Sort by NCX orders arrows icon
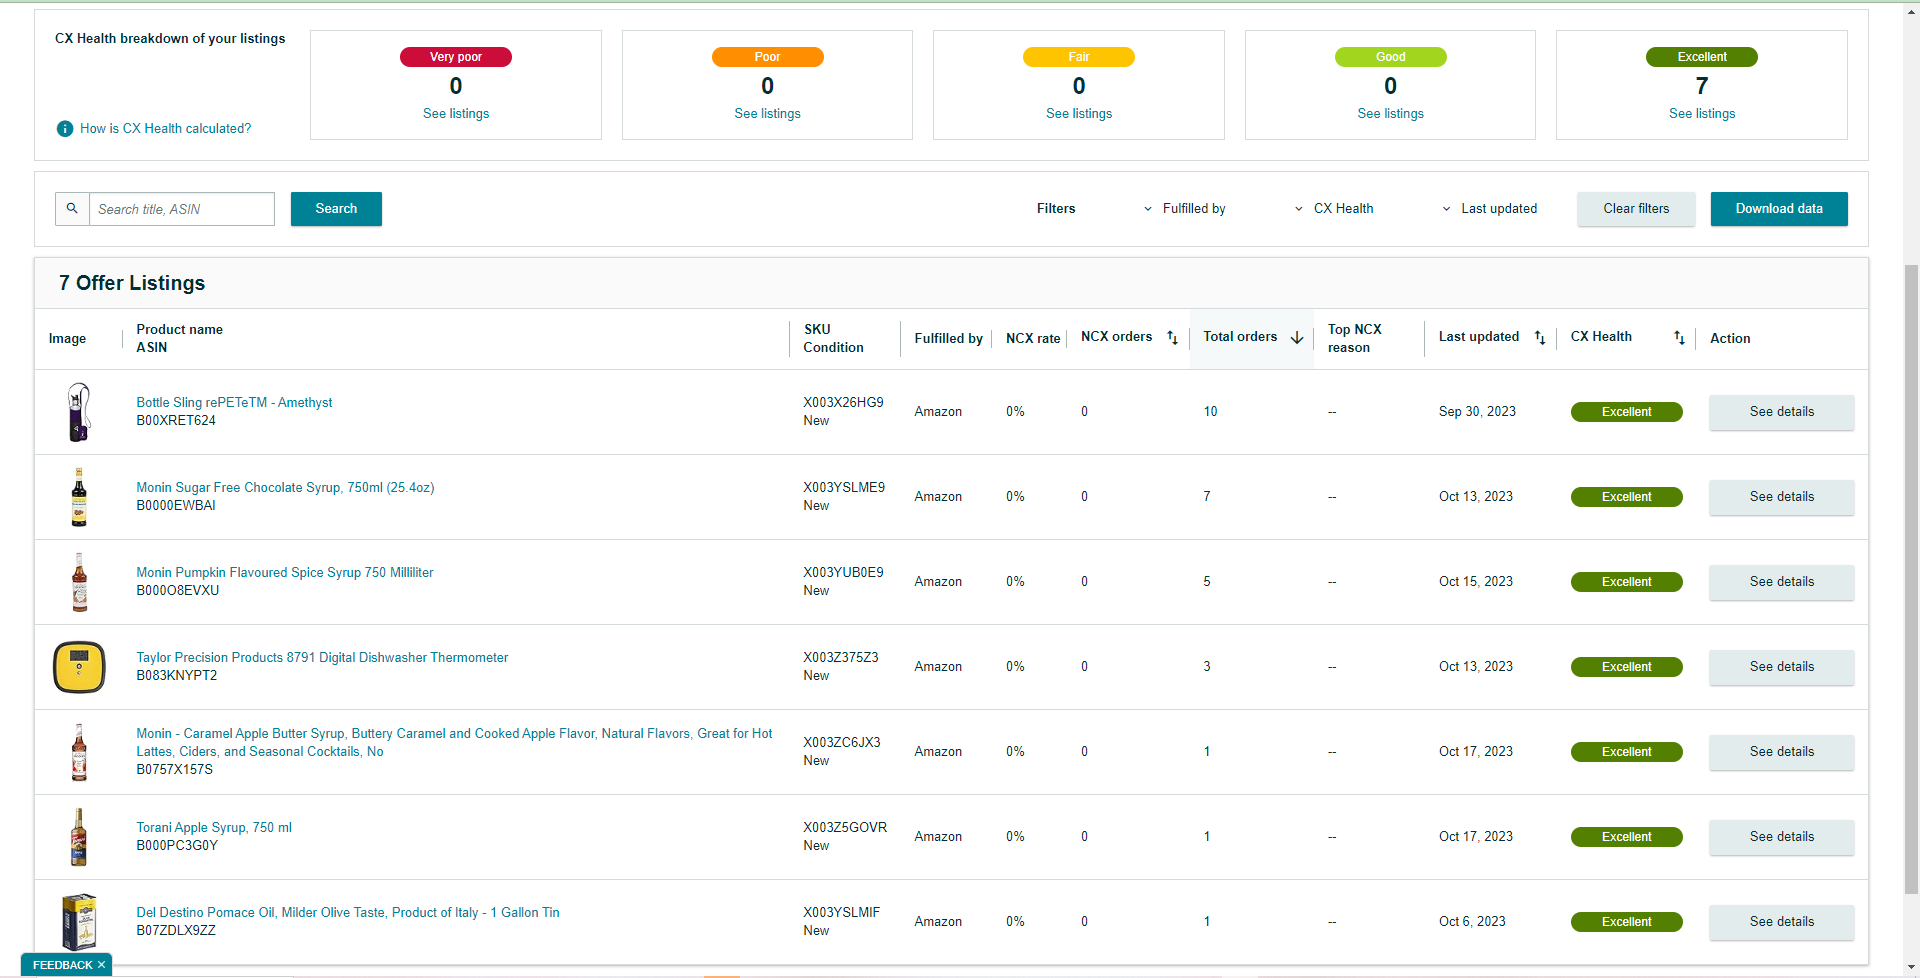The height and width of the screenshot is (978, 1920). pyautogui.click(x=1173, y=338)
